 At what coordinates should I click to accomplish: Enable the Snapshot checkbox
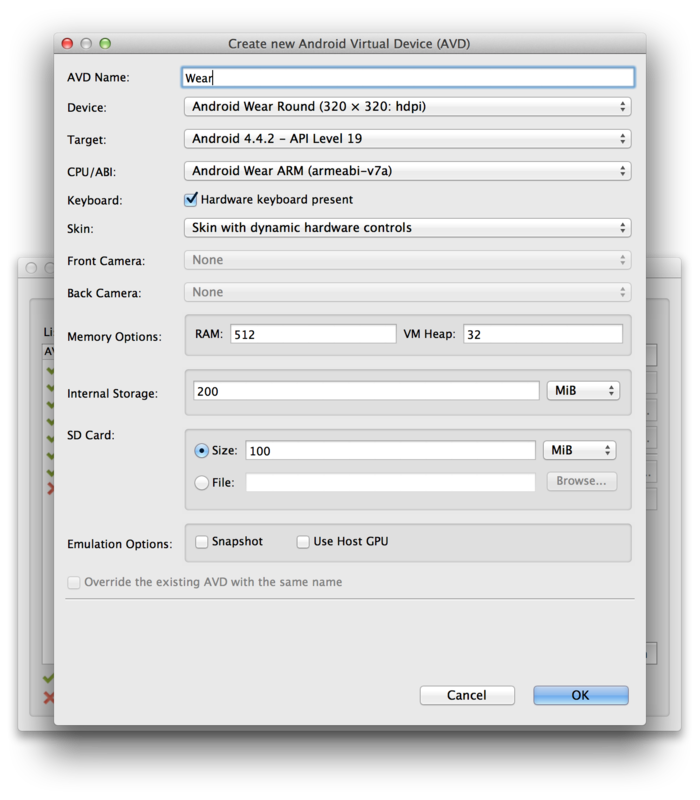202,542
